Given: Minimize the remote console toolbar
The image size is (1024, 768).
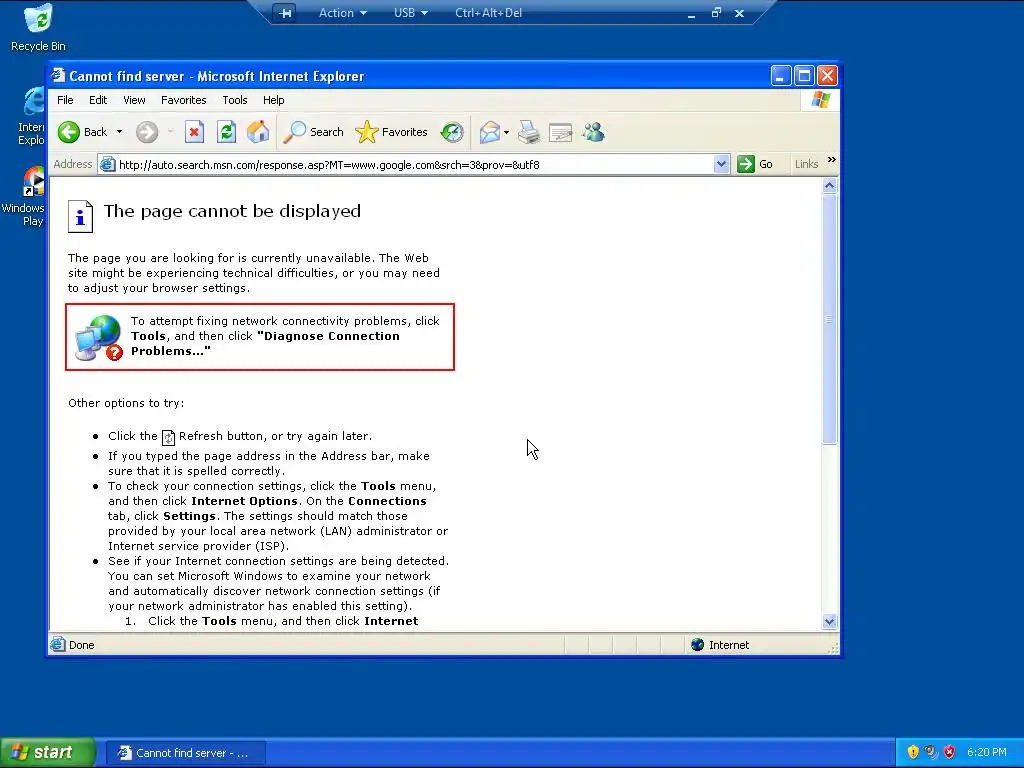Looking at the screenshot, I should point(692,14).
